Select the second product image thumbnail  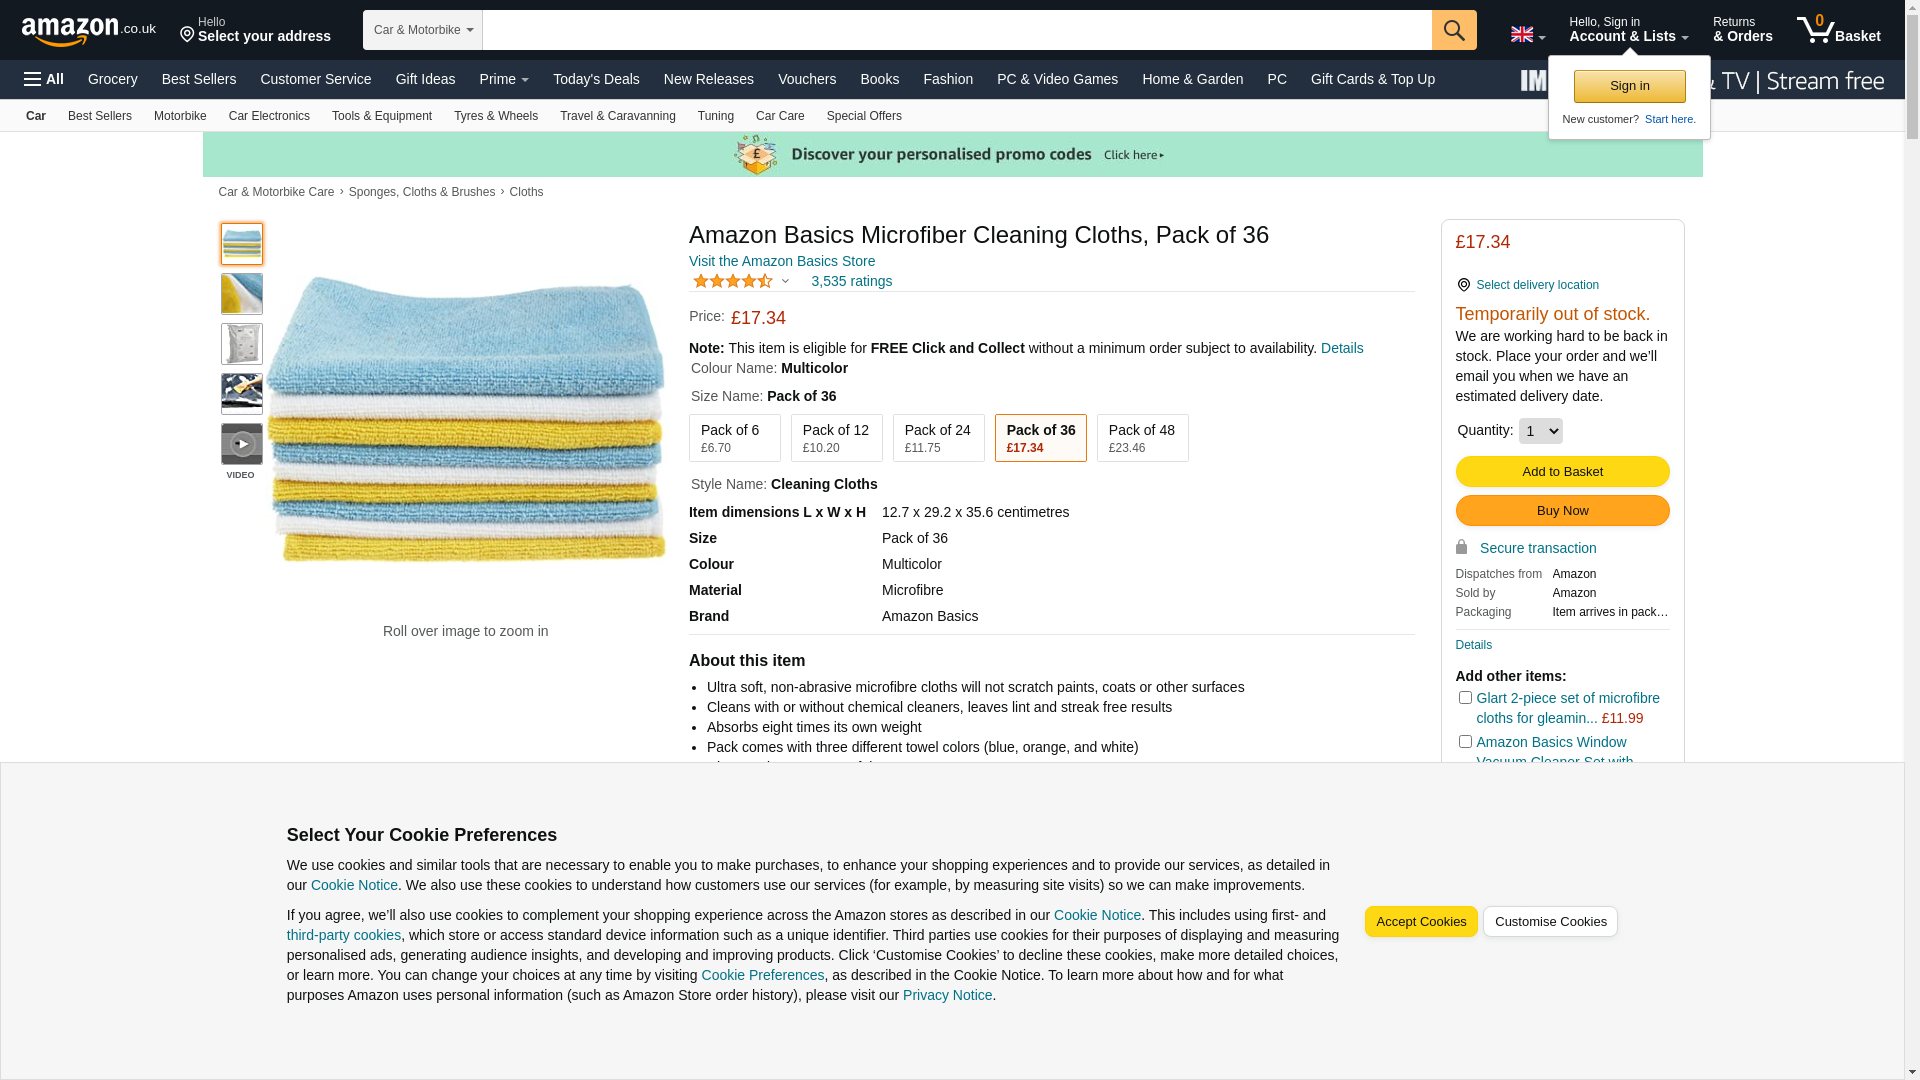click(x=241, y=294)
